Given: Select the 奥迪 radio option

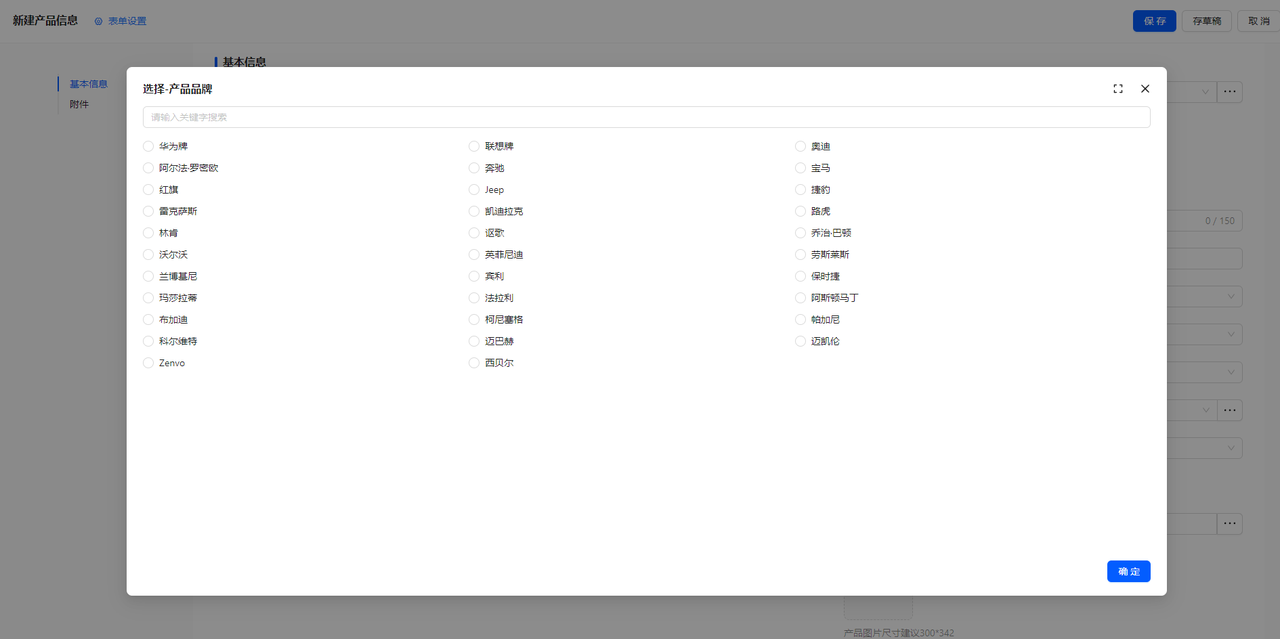Looking at the screenshot, I should pos(801,146).
